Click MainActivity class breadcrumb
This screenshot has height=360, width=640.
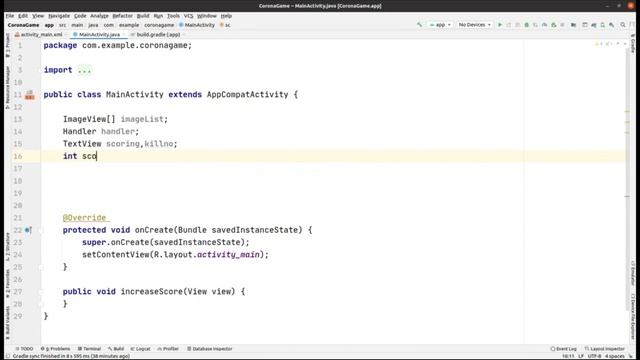click(x=197, y=25)
